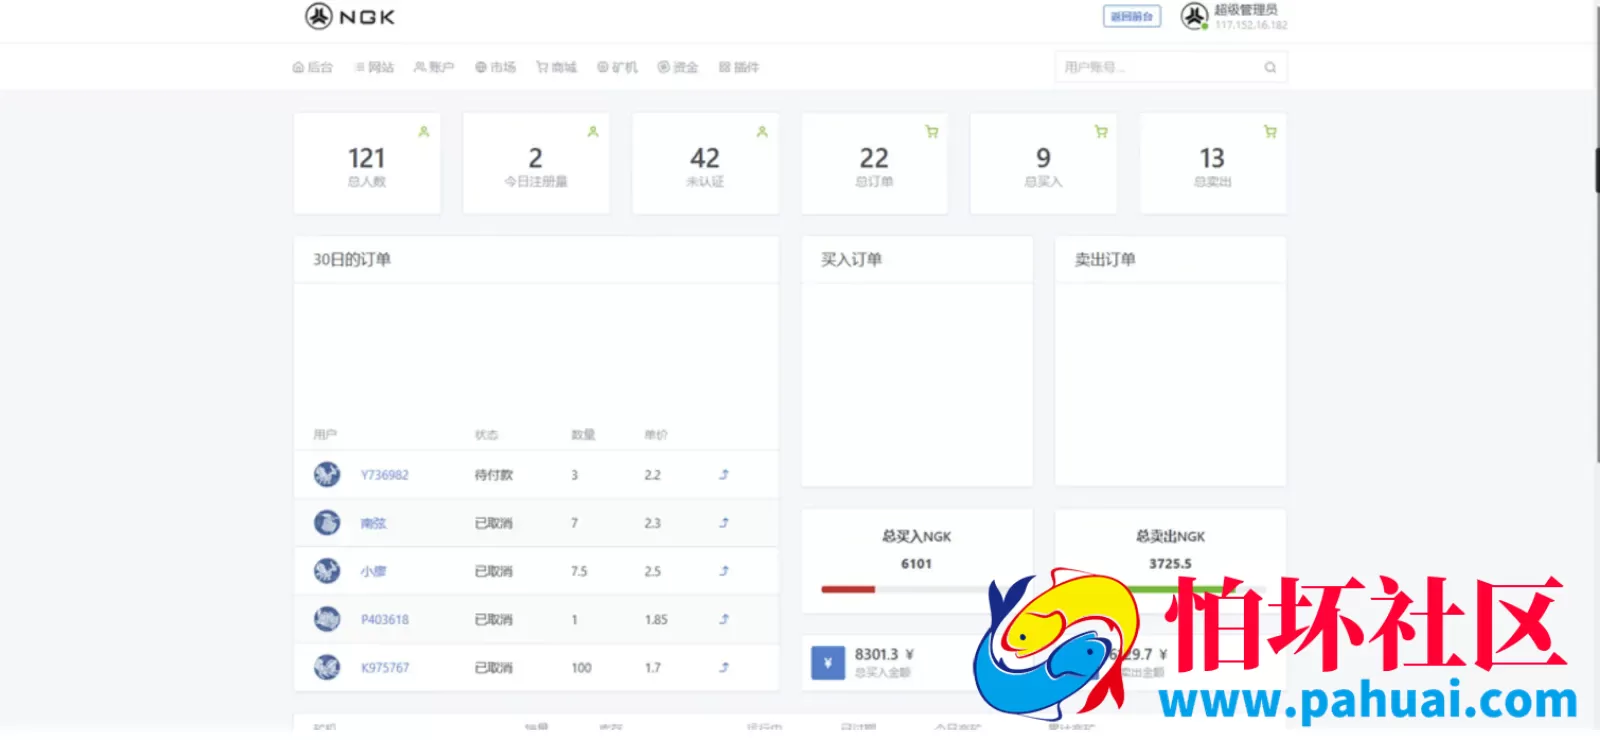The height and width of the screenshot is (740, 1600).
Task: Open user link 南弦
Action: pos(373,523)
